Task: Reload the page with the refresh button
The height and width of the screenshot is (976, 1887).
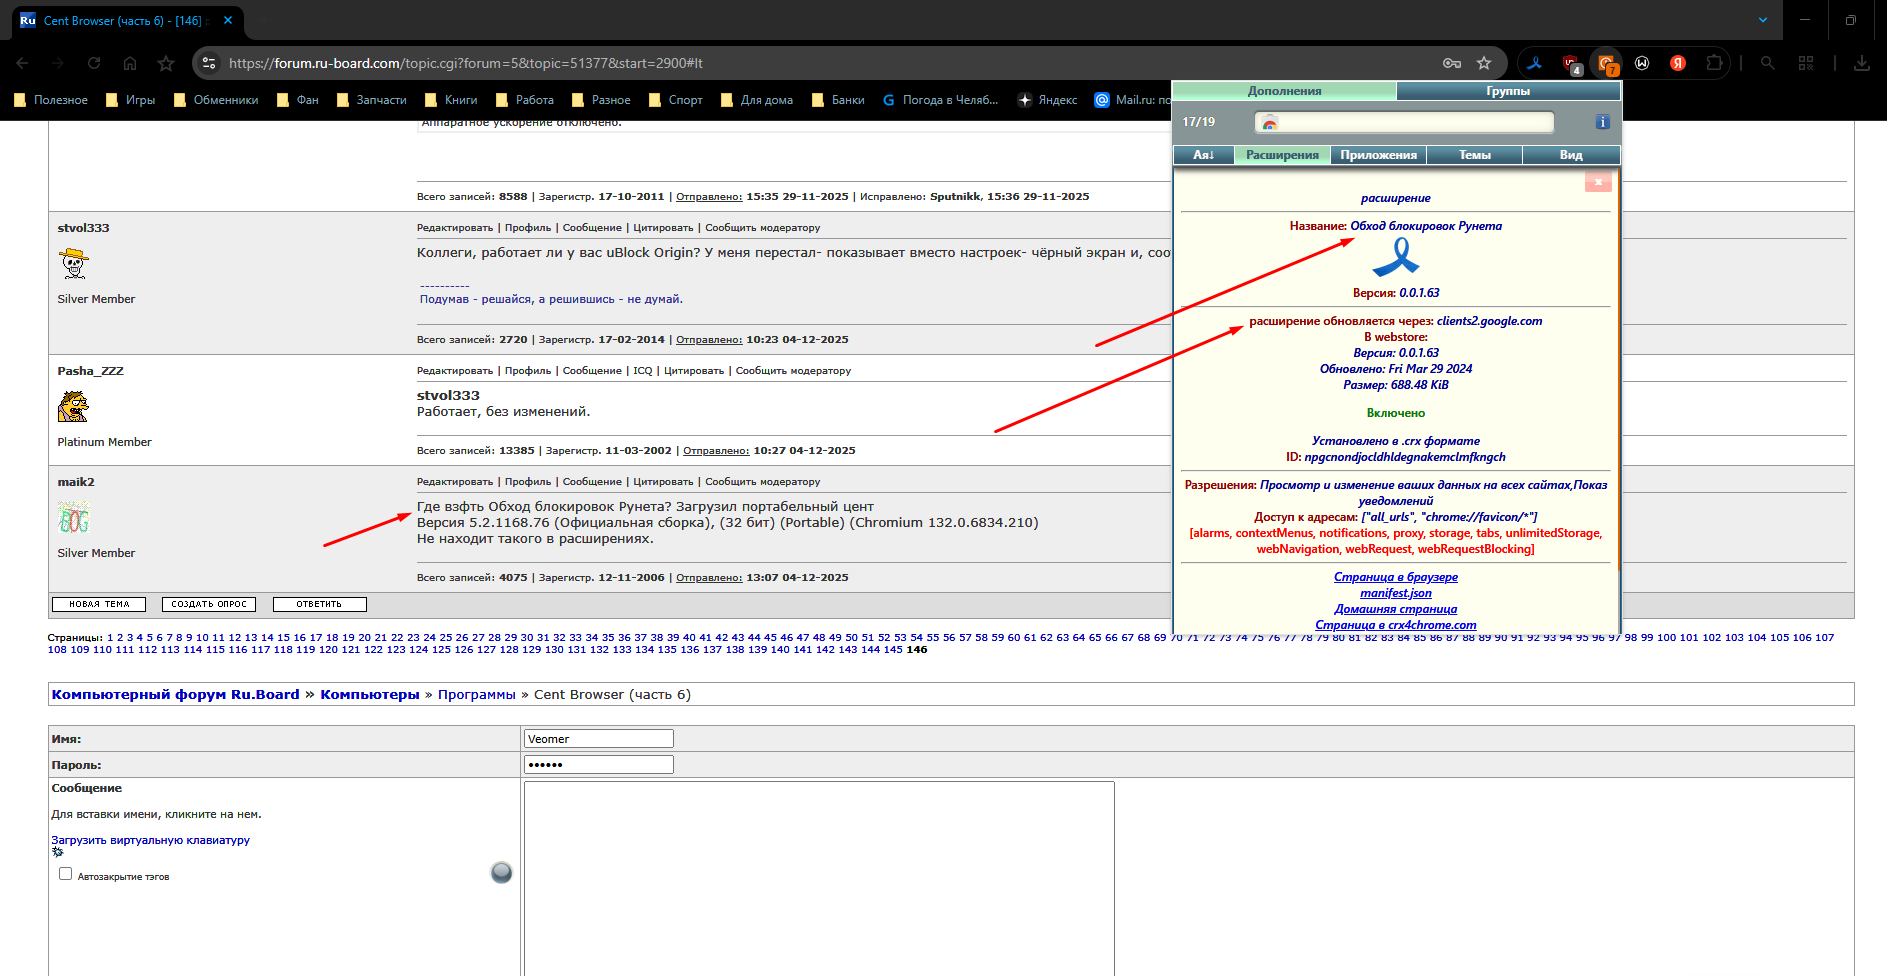Action: coord(94,63)
